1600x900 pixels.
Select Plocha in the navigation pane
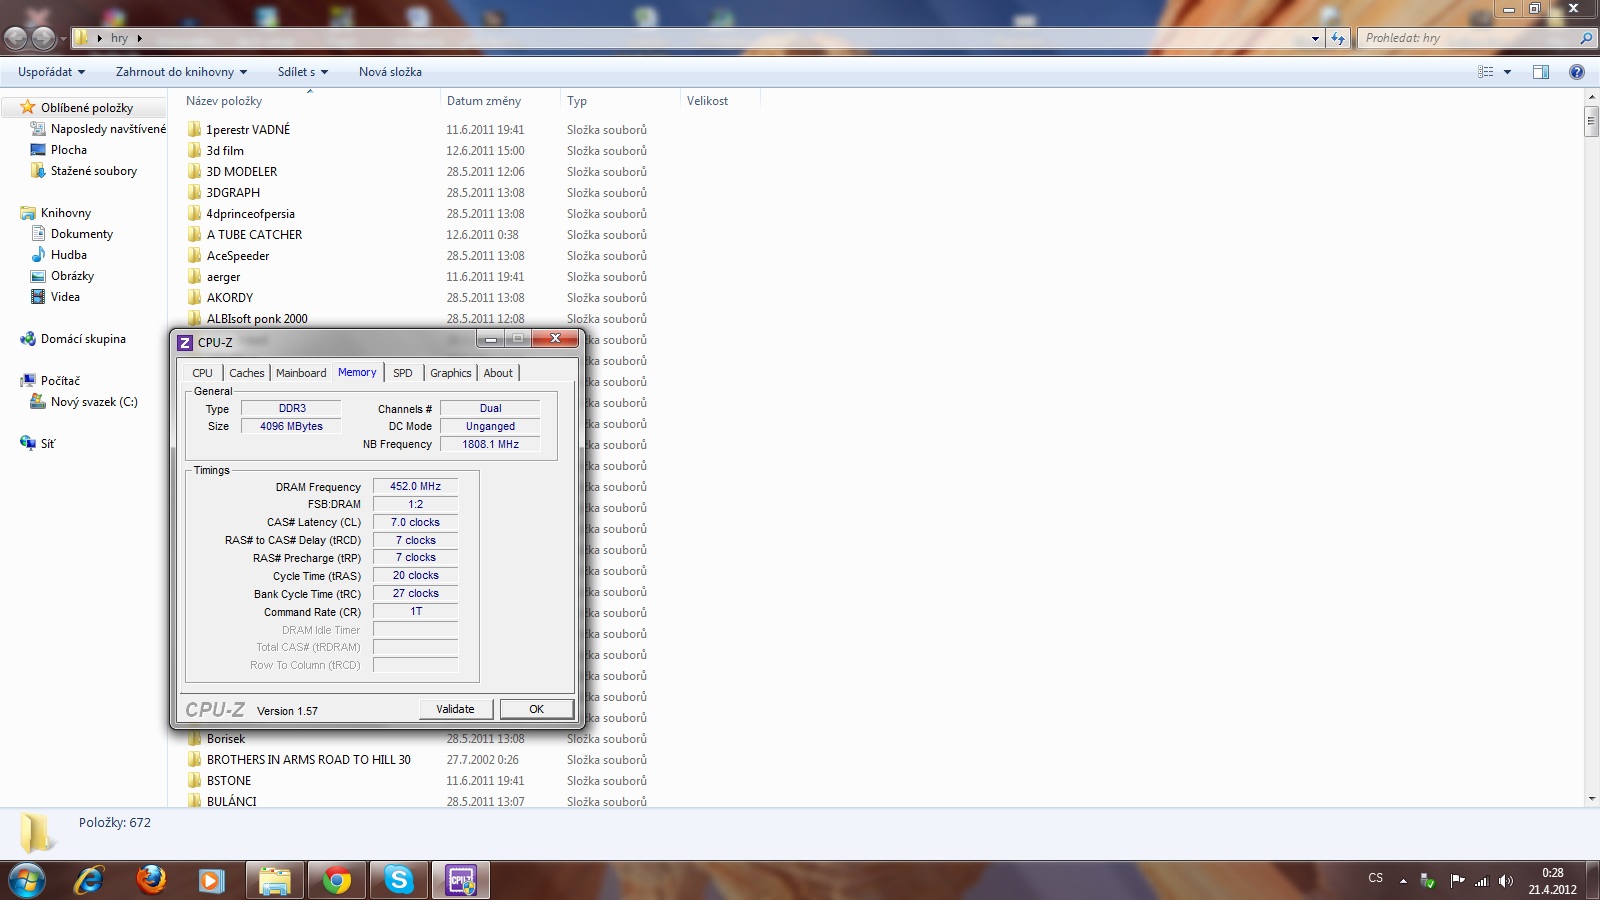[x=69, y=150]
